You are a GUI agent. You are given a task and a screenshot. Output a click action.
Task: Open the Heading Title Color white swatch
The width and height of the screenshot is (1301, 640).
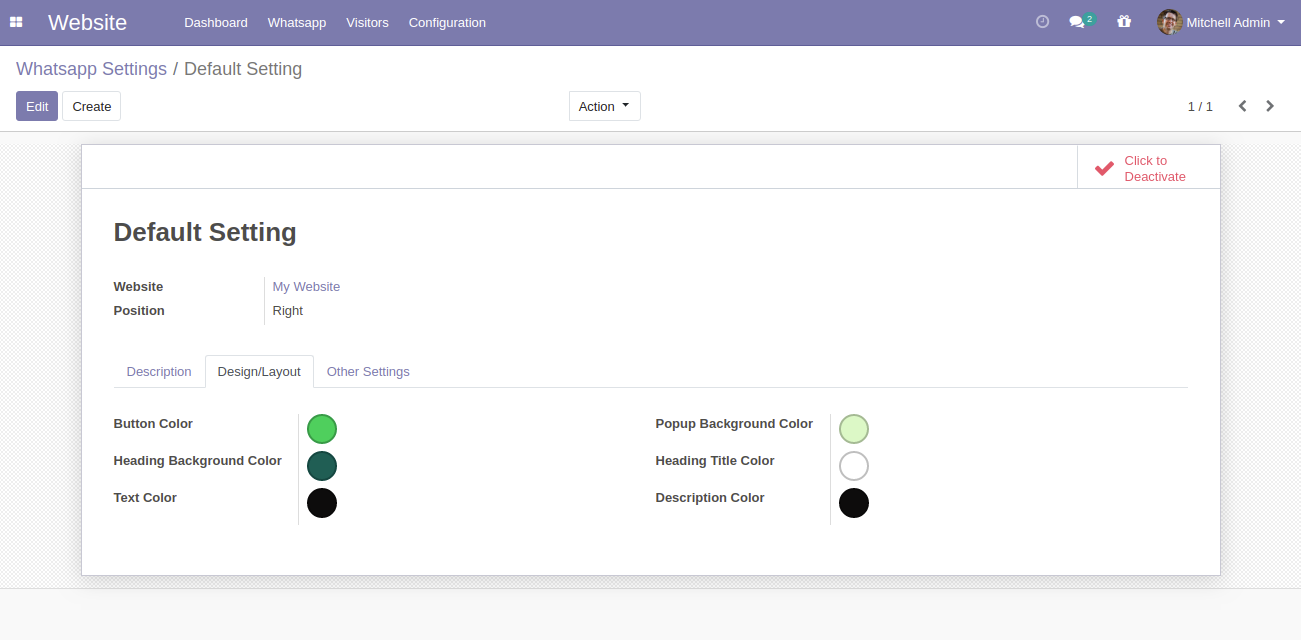(854, 466)
